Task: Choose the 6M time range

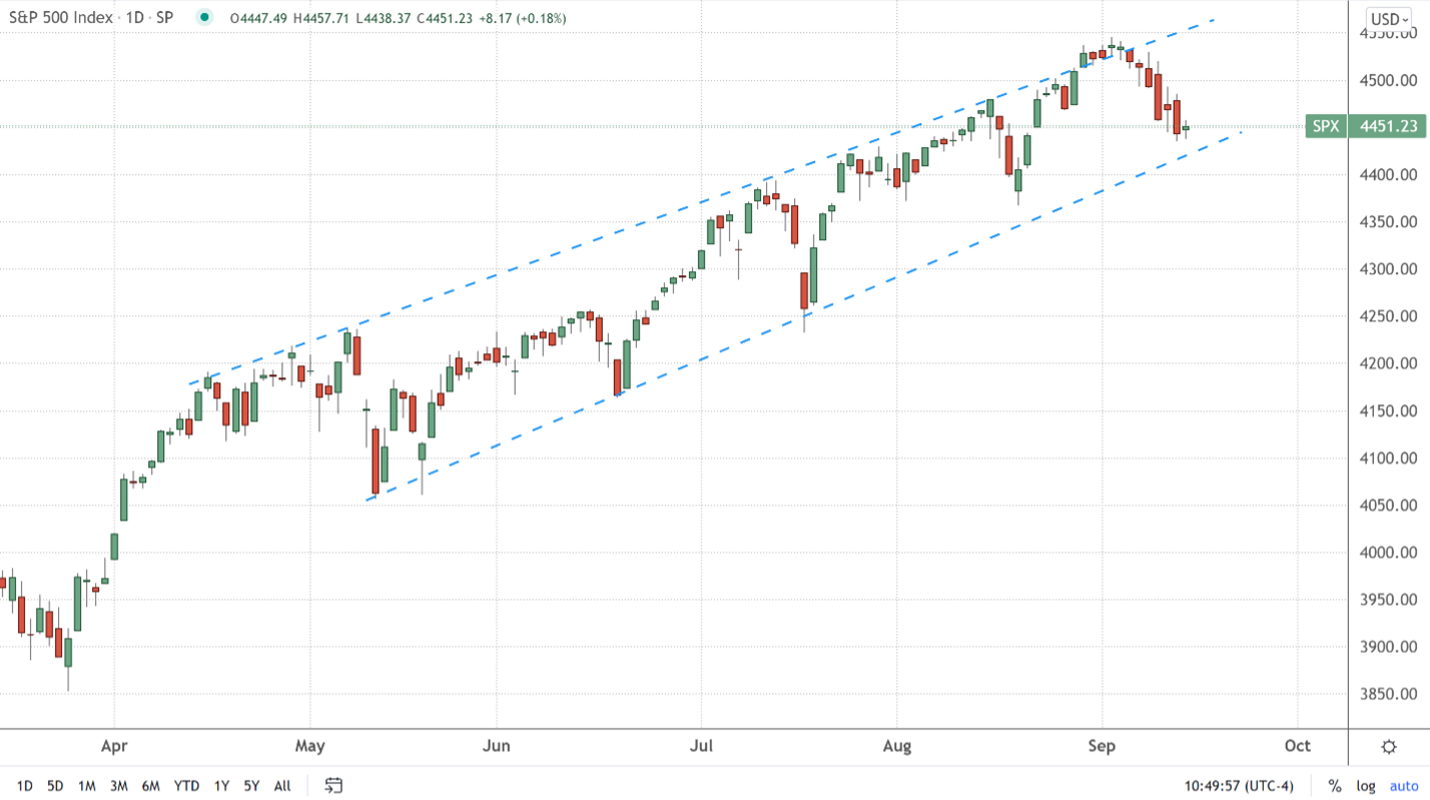Action: tap(150, 785)
